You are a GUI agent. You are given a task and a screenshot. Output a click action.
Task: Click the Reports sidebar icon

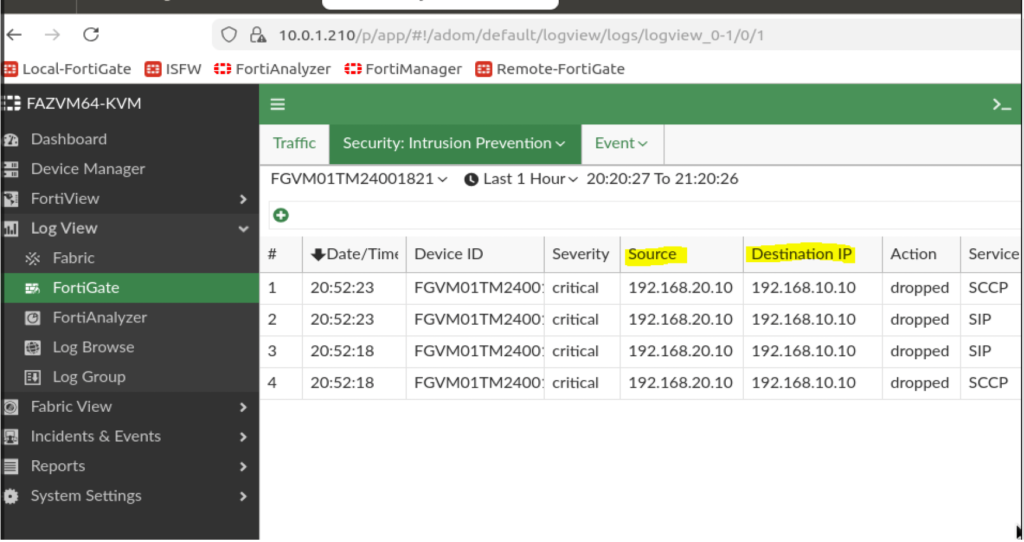10,466
